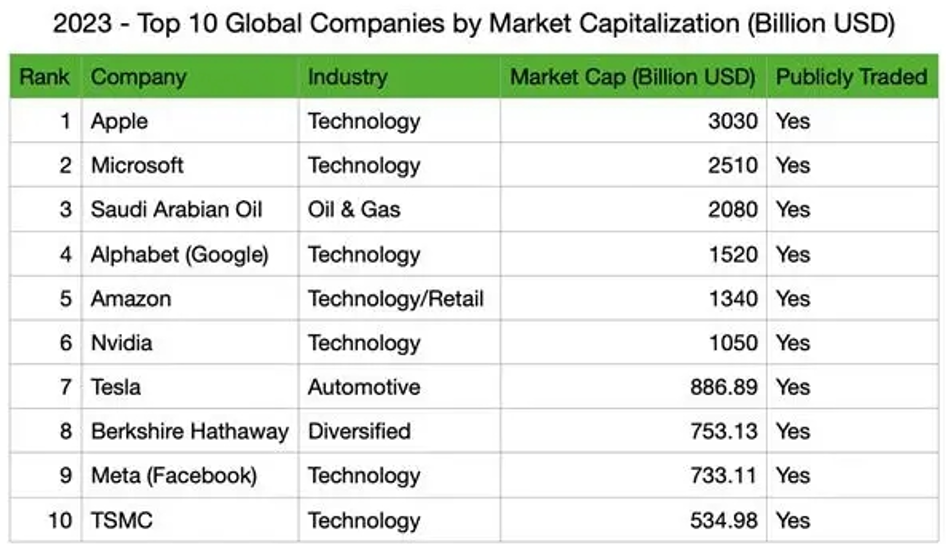This screenshot has height=544, width=946.
Task: Select the Rank column header
Action: click(x=45, y=77)
